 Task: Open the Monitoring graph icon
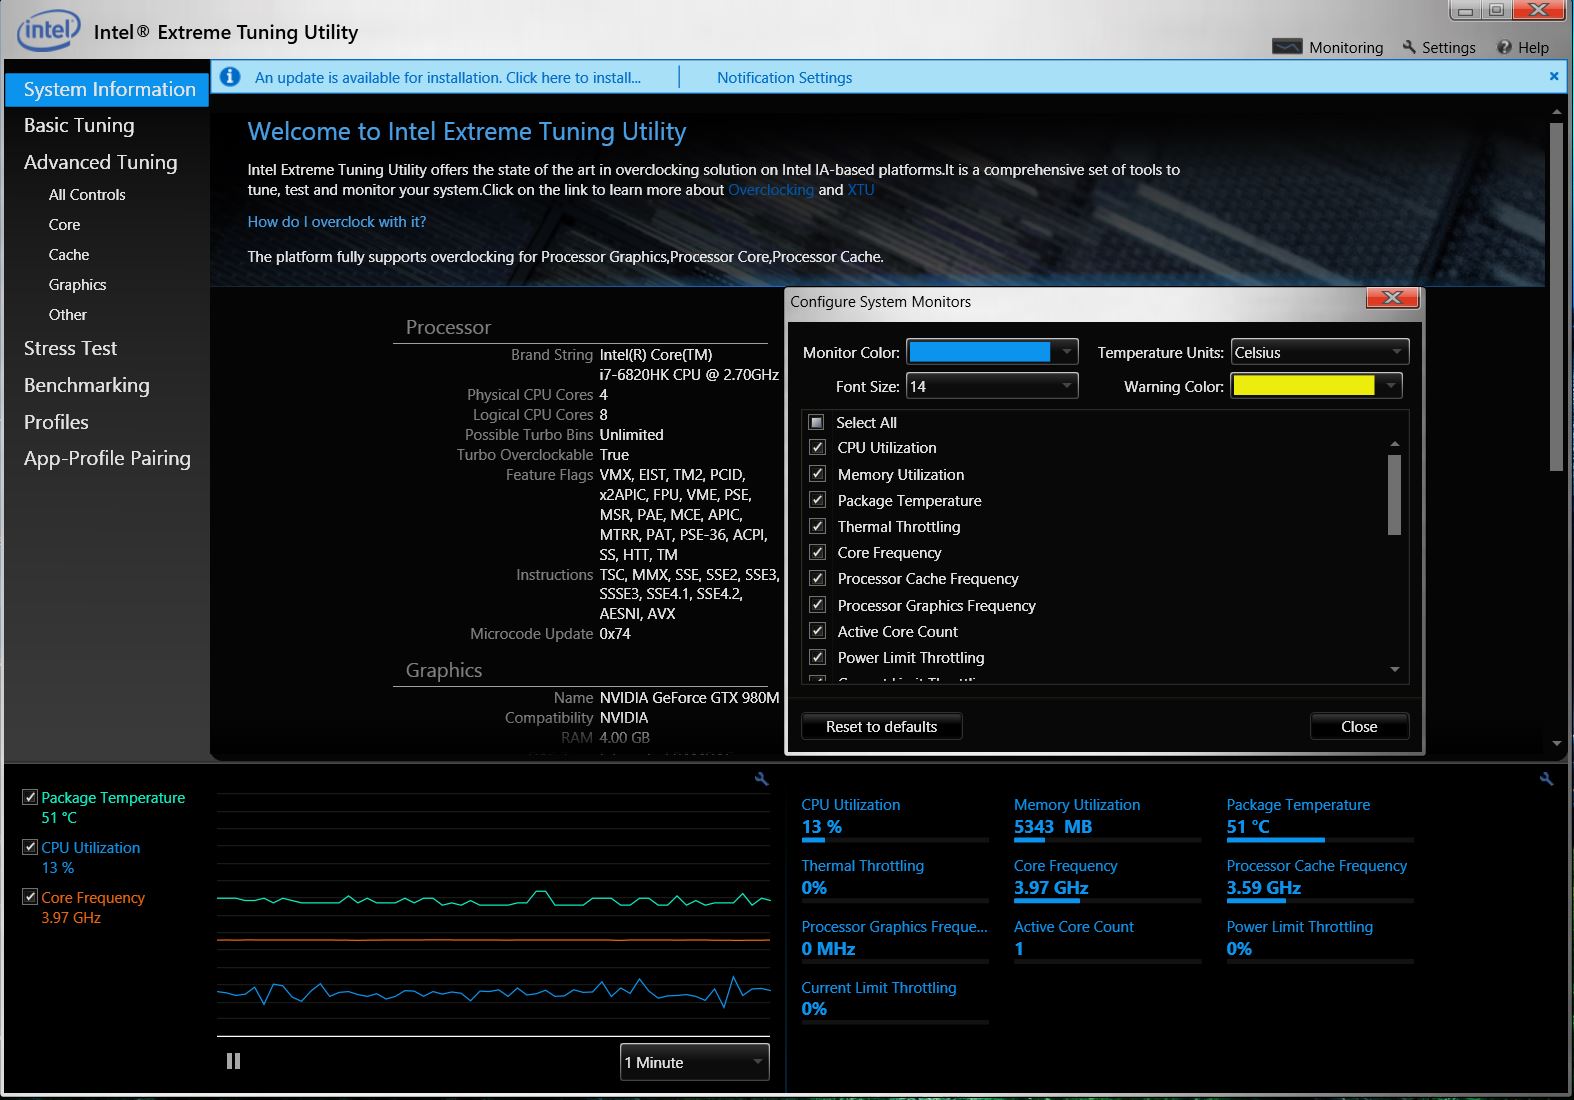click(x=1287, y=47)
